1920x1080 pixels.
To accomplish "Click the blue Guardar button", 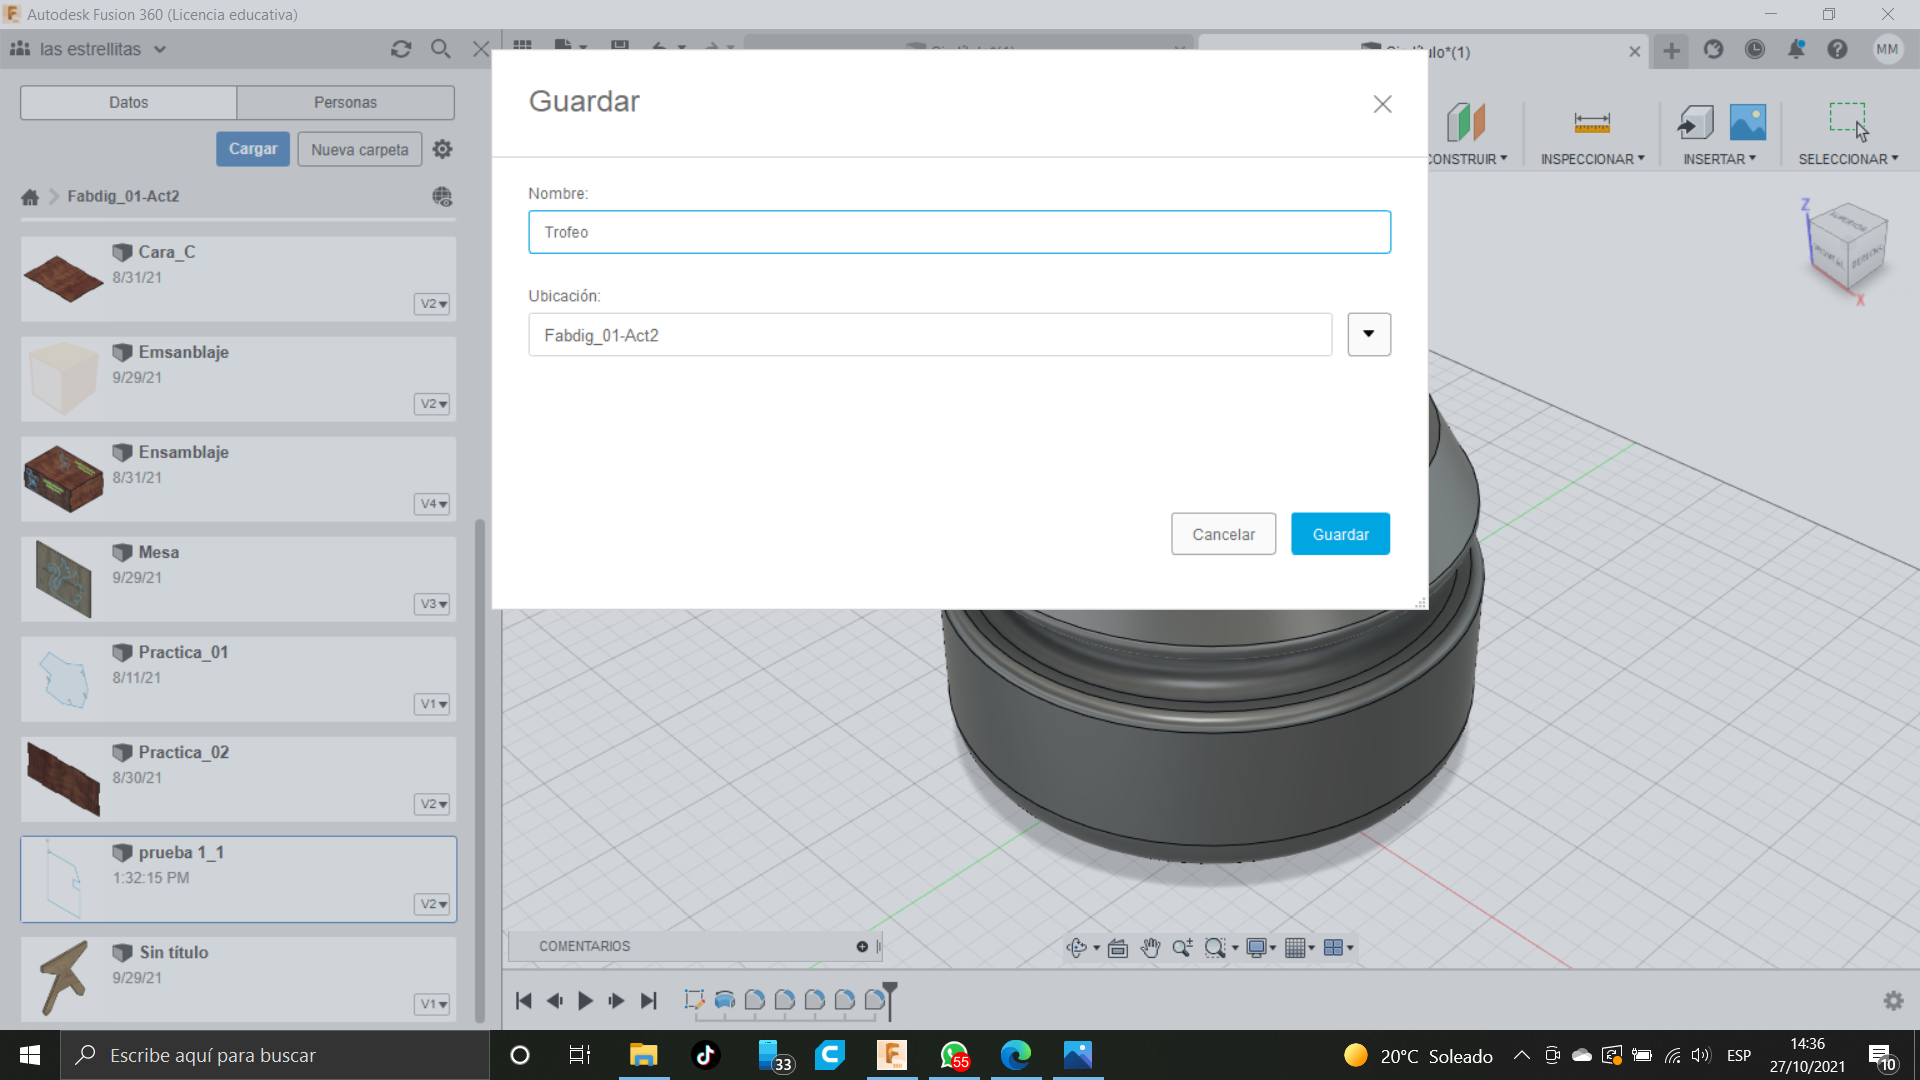I will [1340, 534].
